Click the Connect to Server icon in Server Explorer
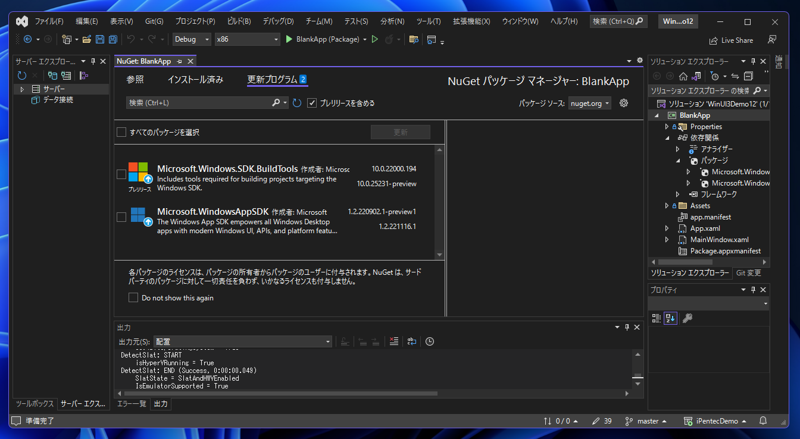The width and height of the screenshot is (800, 439). tap(66, 76)
